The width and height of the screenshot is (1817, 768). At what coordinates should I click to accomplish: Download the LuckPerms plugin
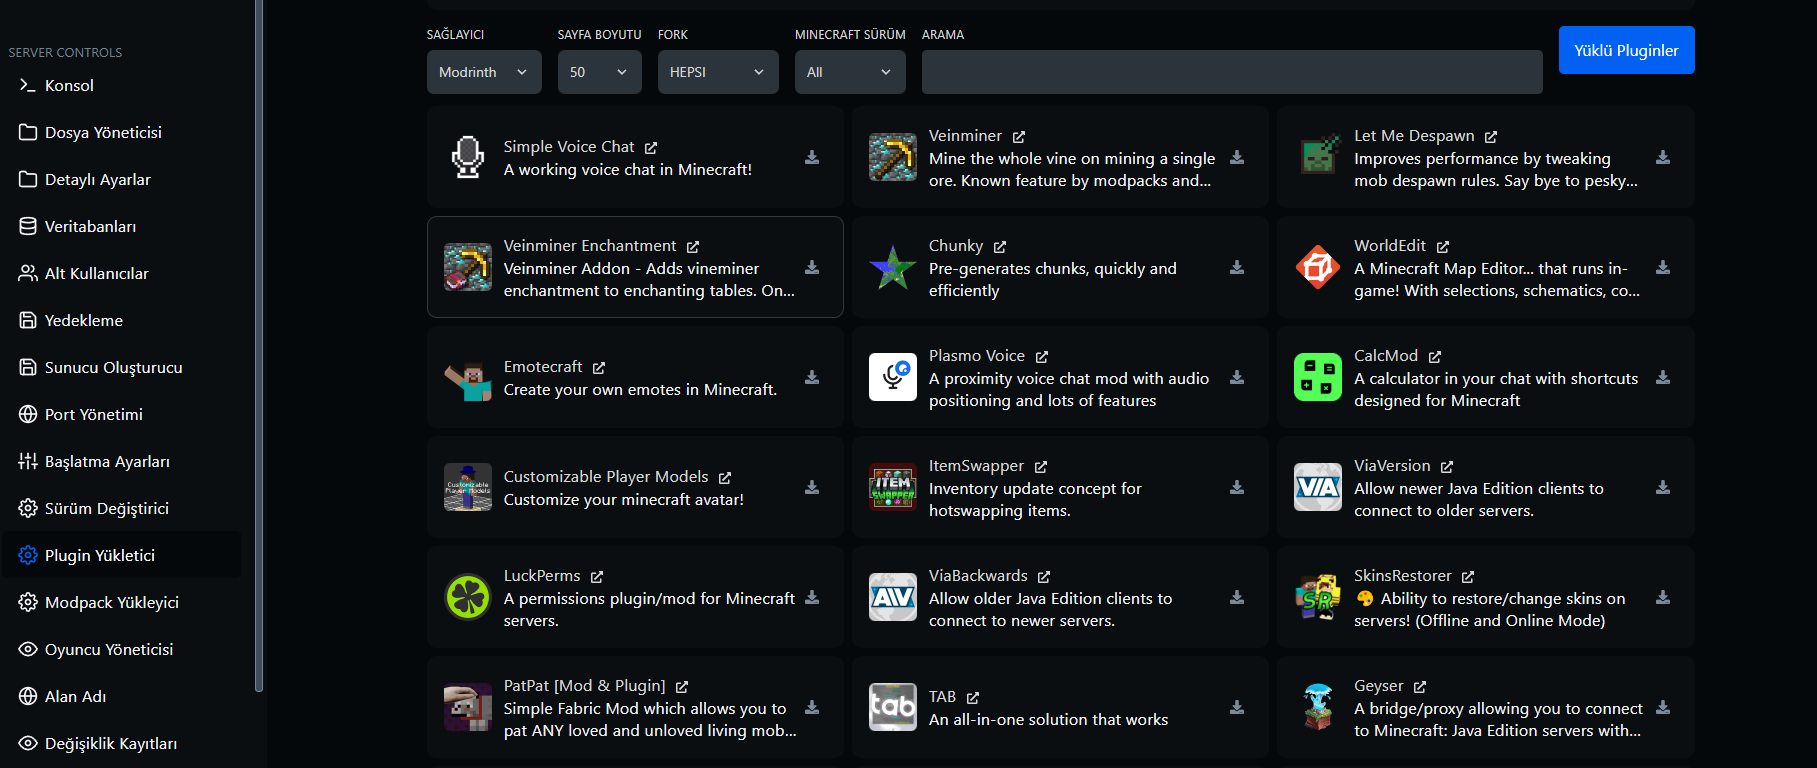(812, 597)
